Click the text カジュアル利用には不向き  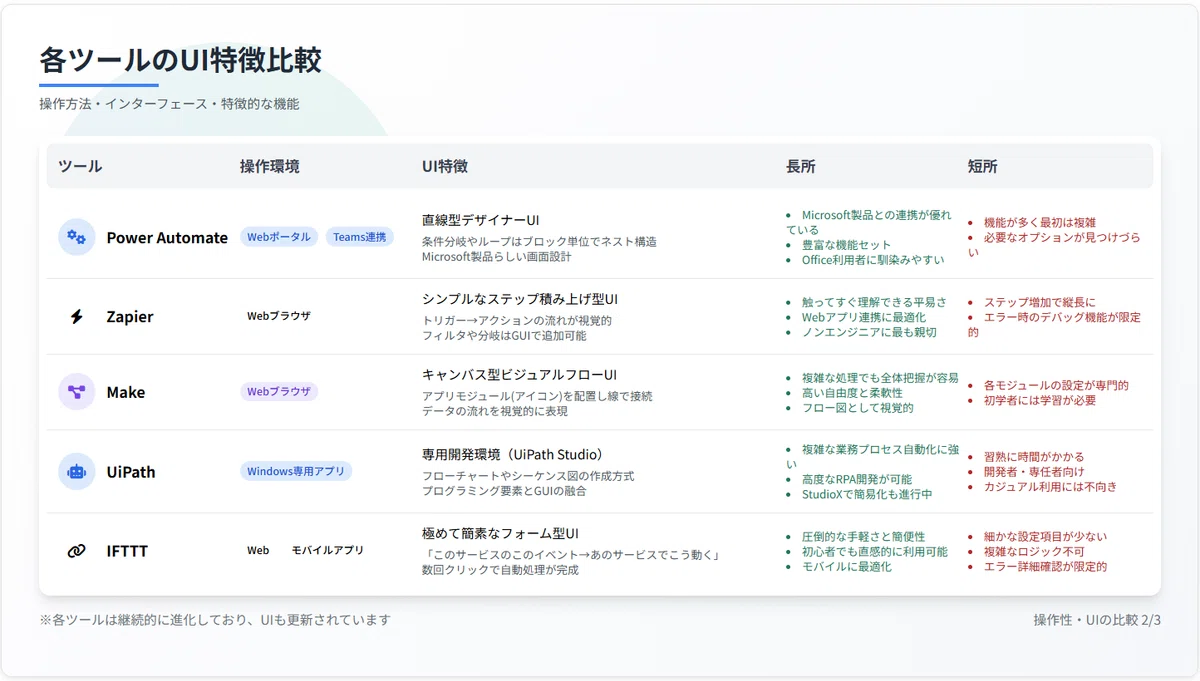tap(1050, 487)
